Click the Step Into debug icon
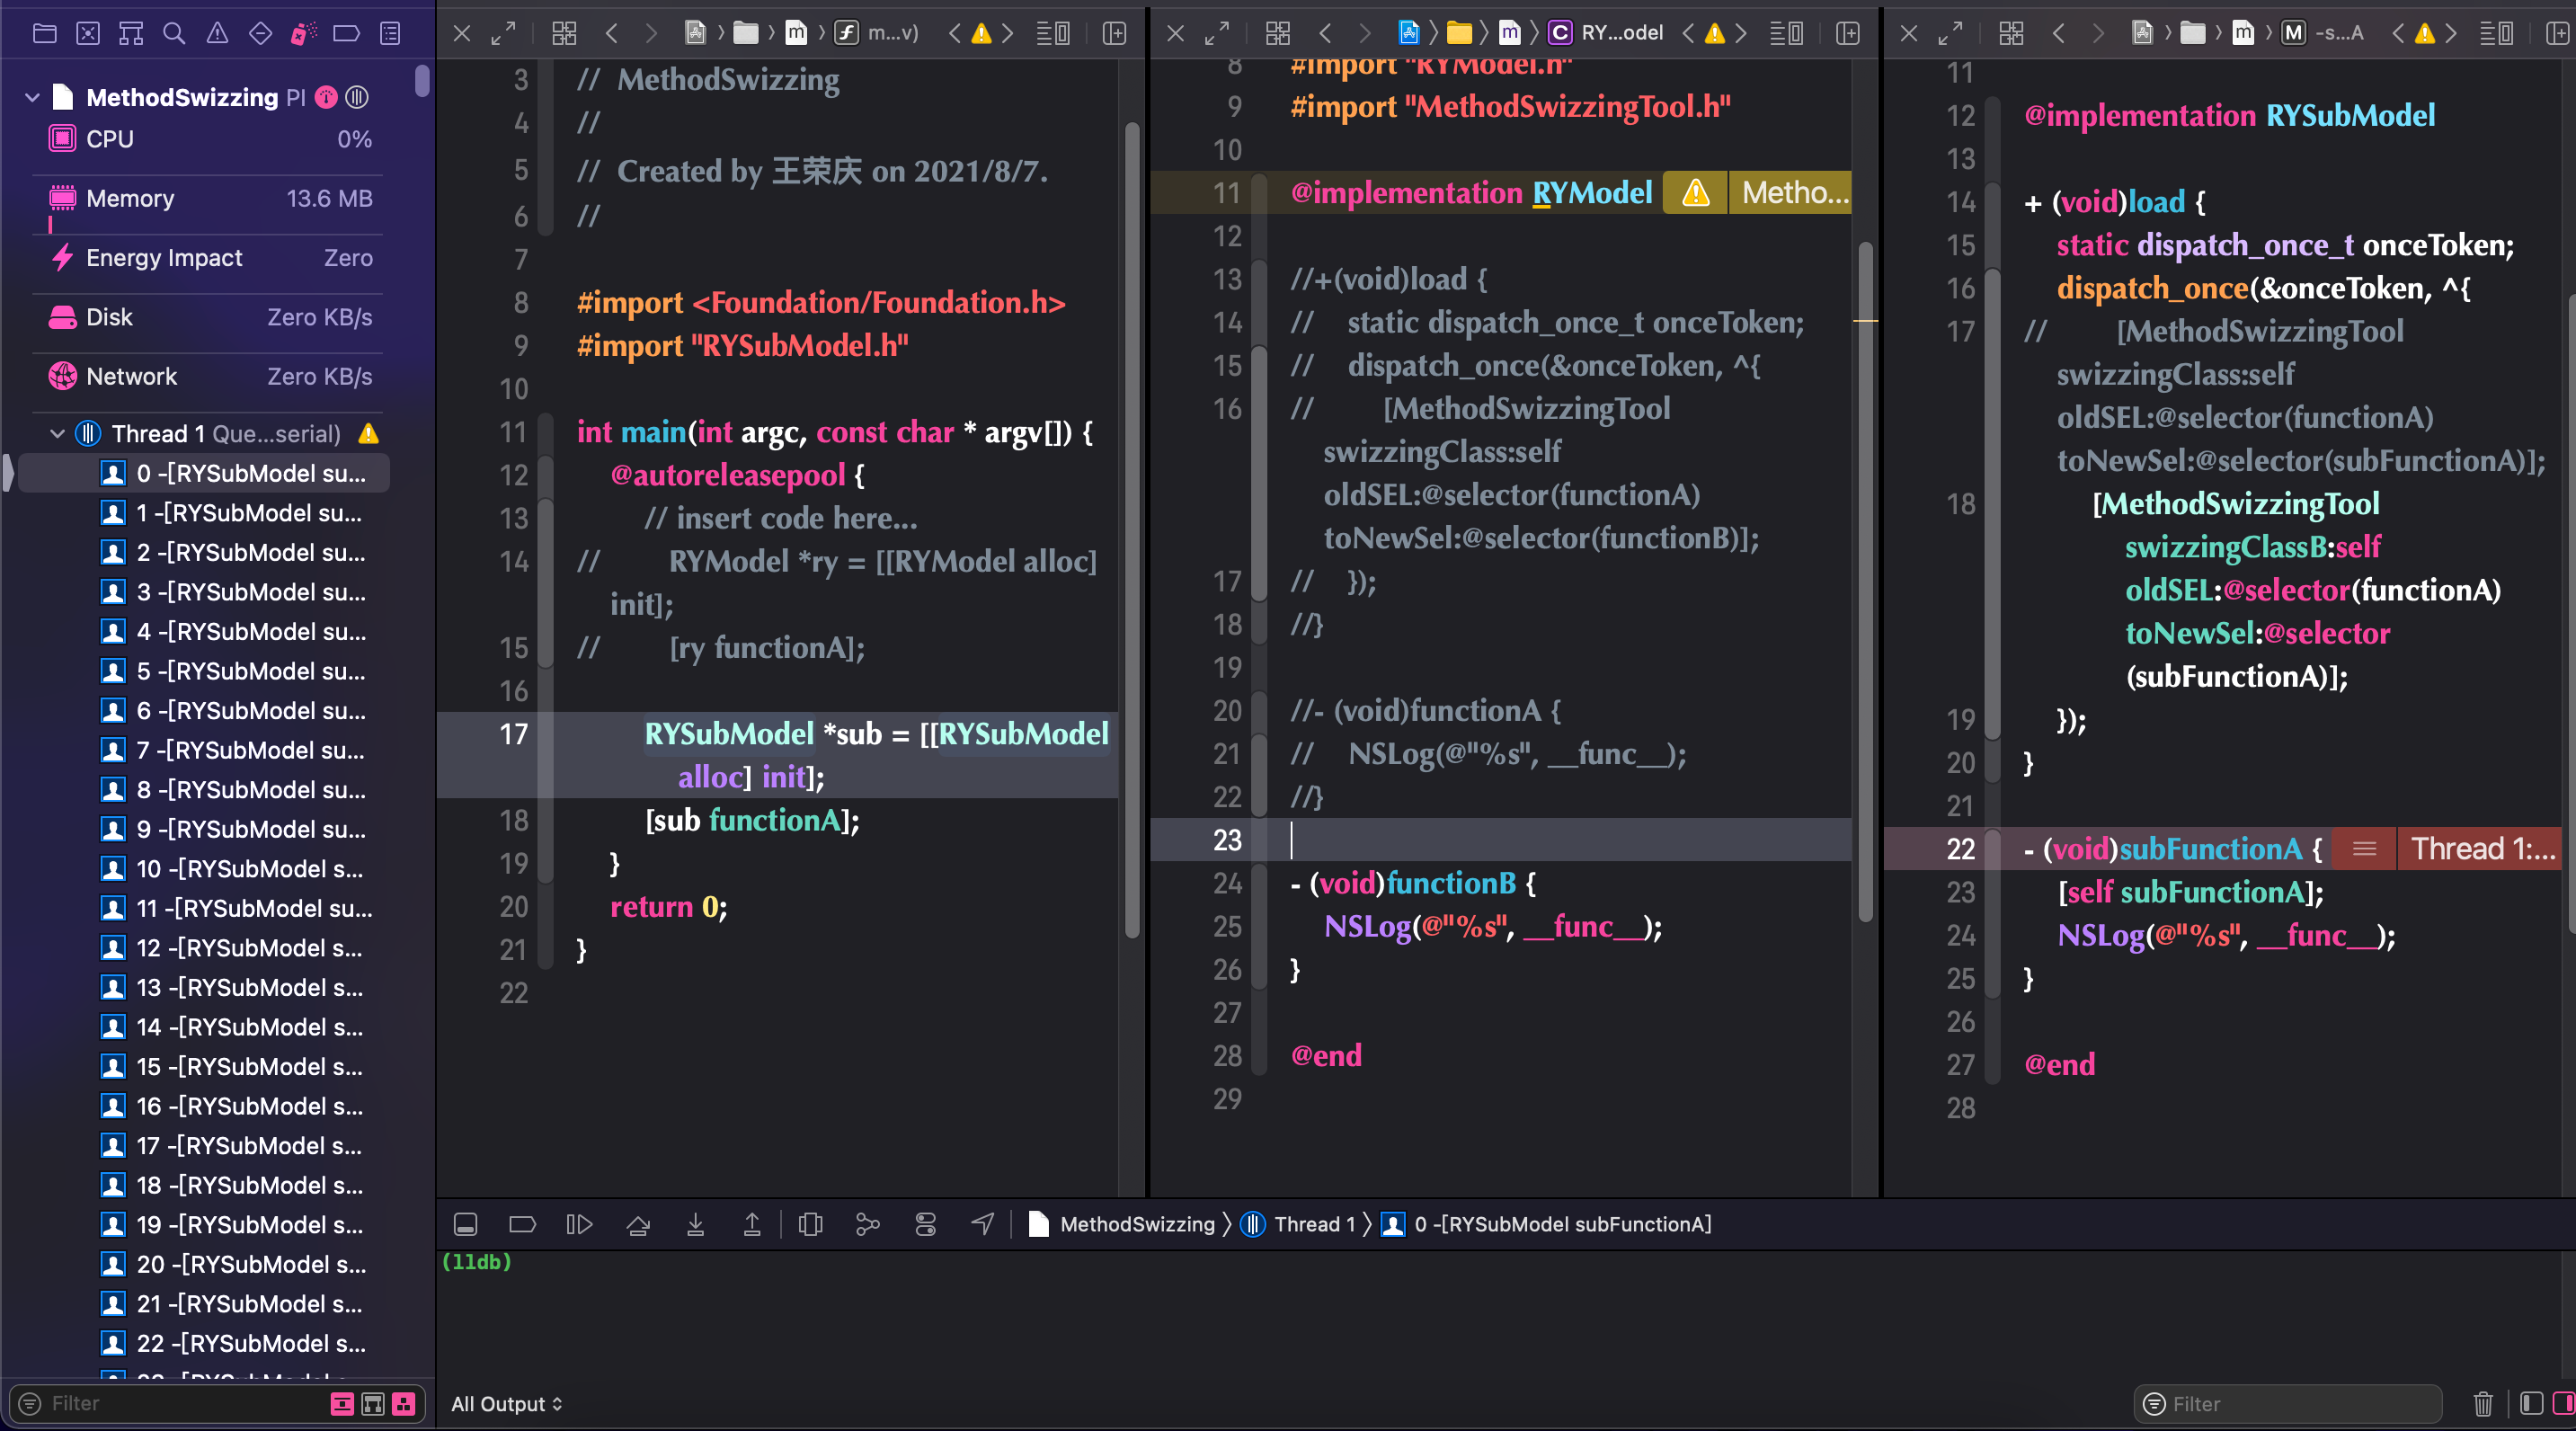This screenshot has width=2576, height=1431. (x=695, y=1224)
